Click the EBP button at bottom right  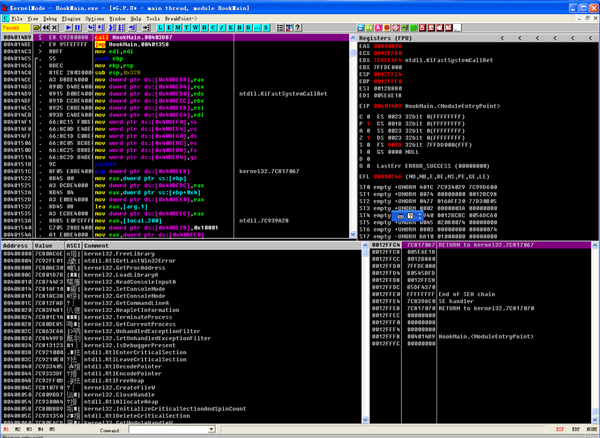pos(576,429)
